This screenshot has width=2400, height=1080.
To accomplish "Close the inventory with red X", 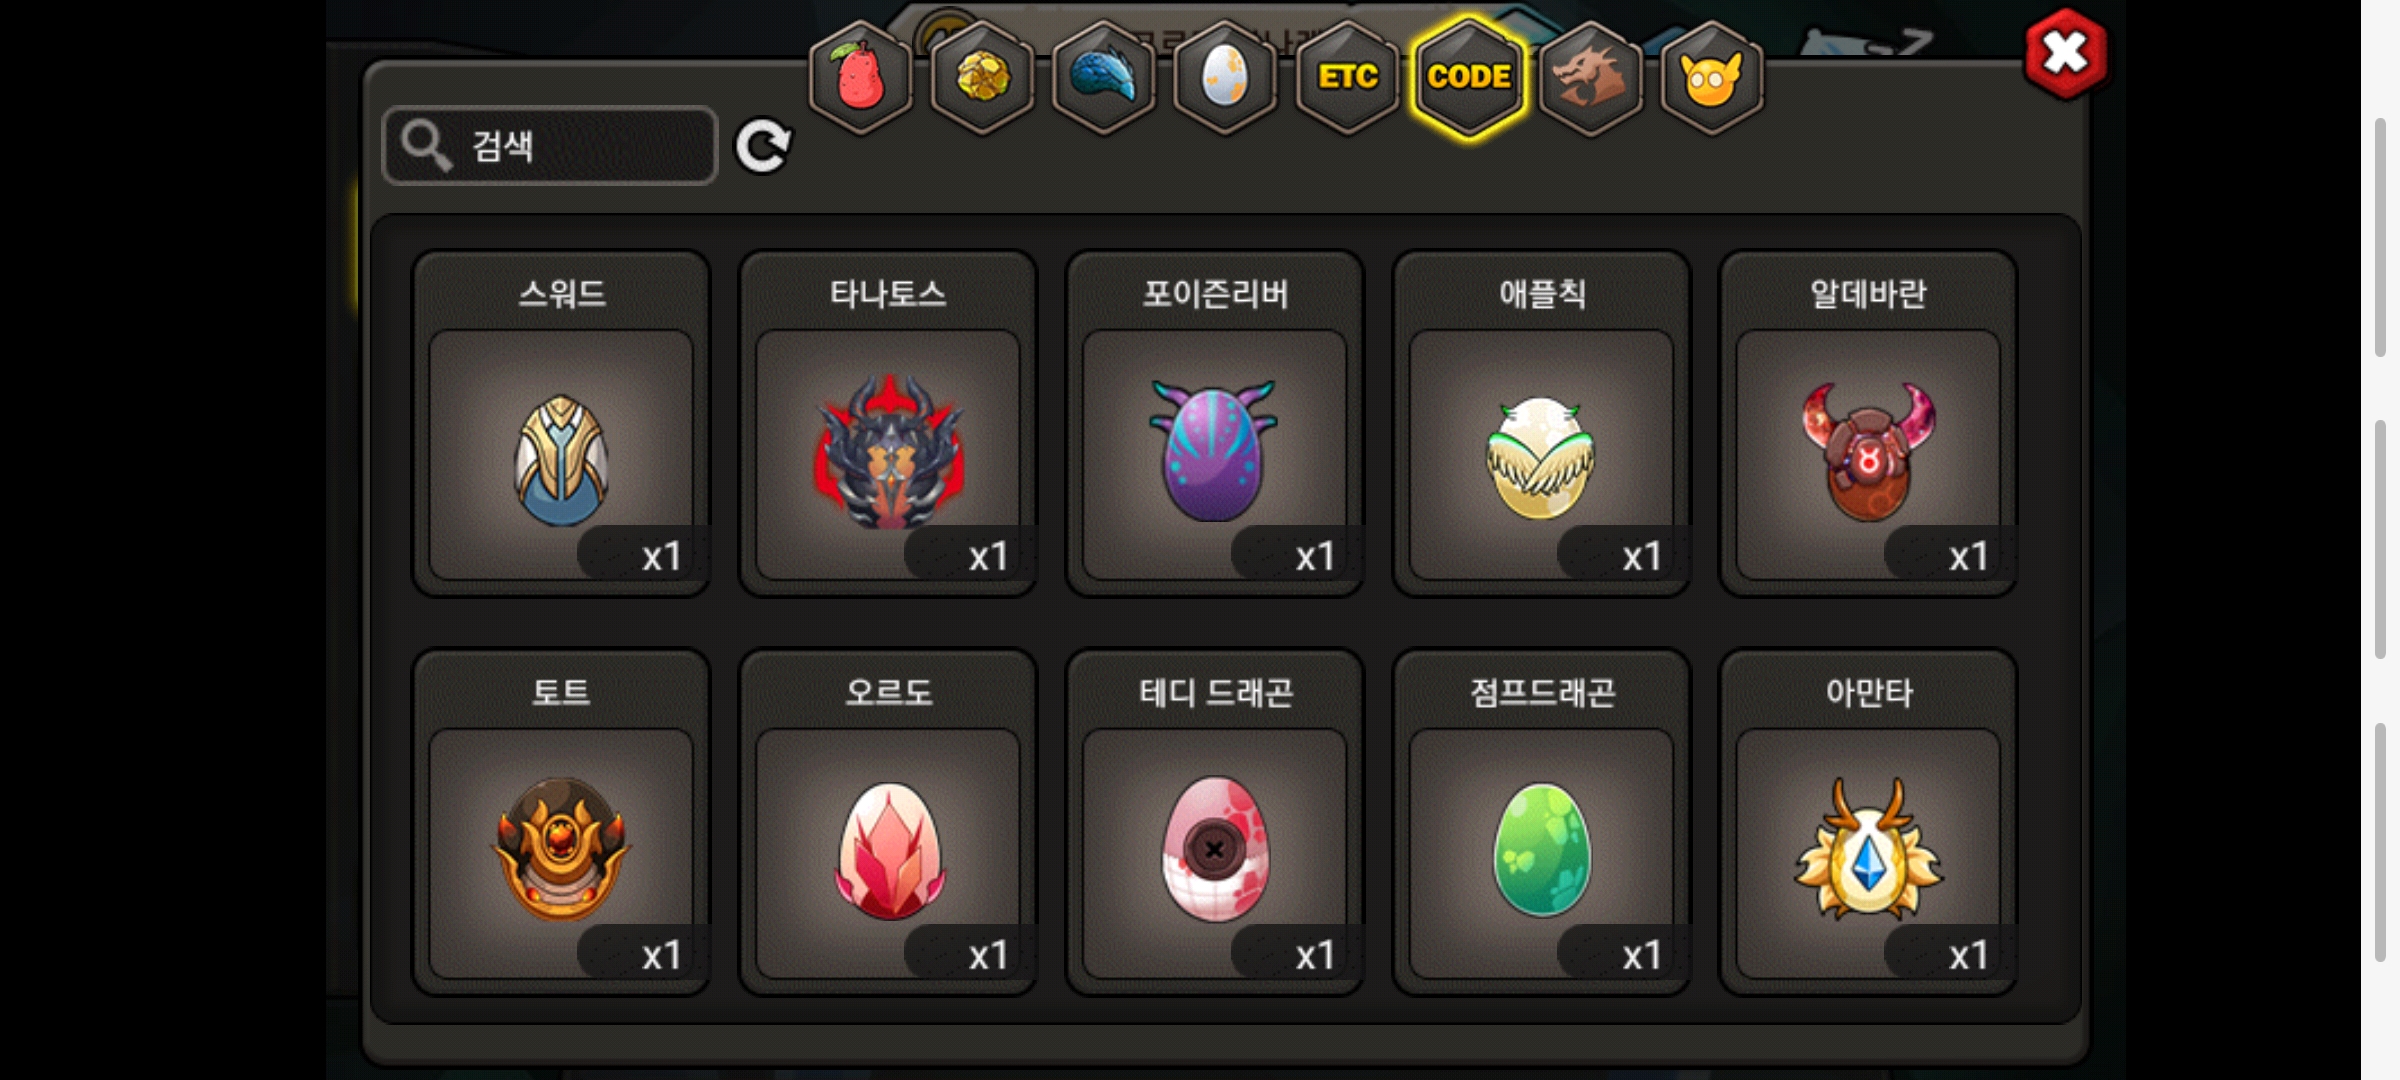I will [2065, 53].
